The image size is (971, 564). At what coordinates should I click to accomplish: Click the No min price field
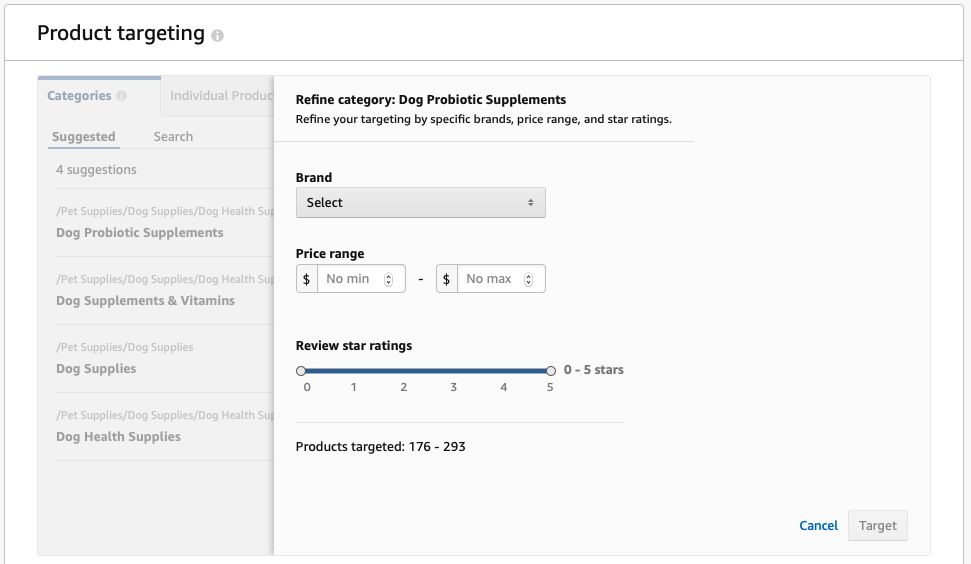pos(349,279)
